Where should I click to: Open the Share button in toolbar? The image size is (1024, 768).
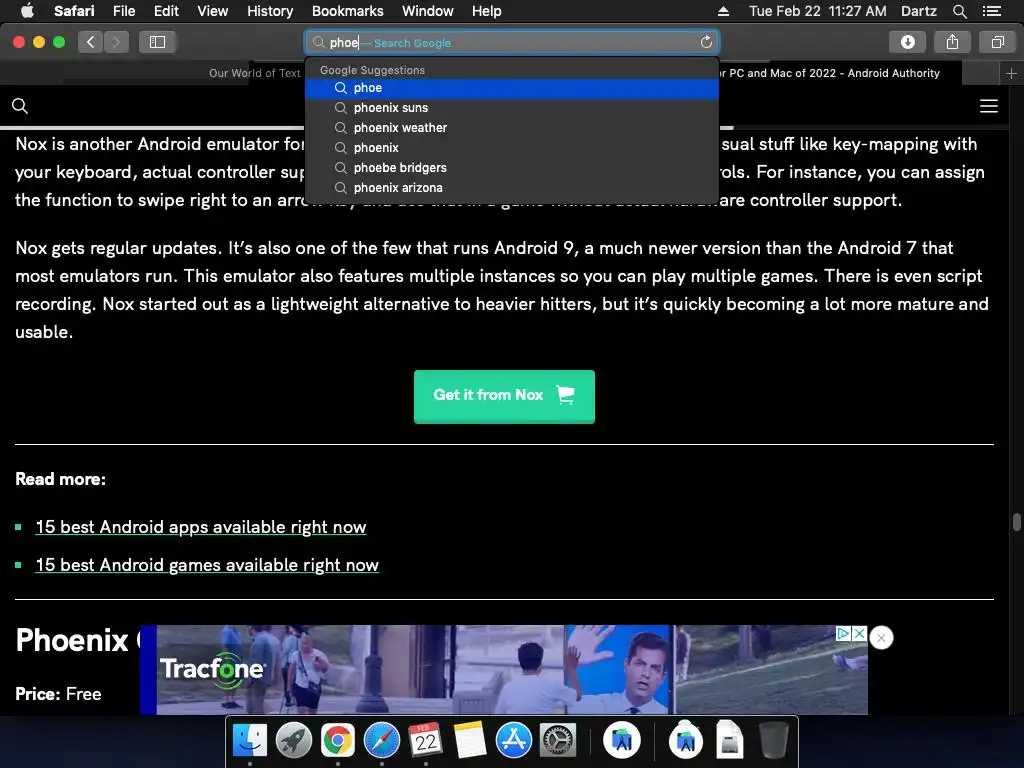click(x=952, y=42)
